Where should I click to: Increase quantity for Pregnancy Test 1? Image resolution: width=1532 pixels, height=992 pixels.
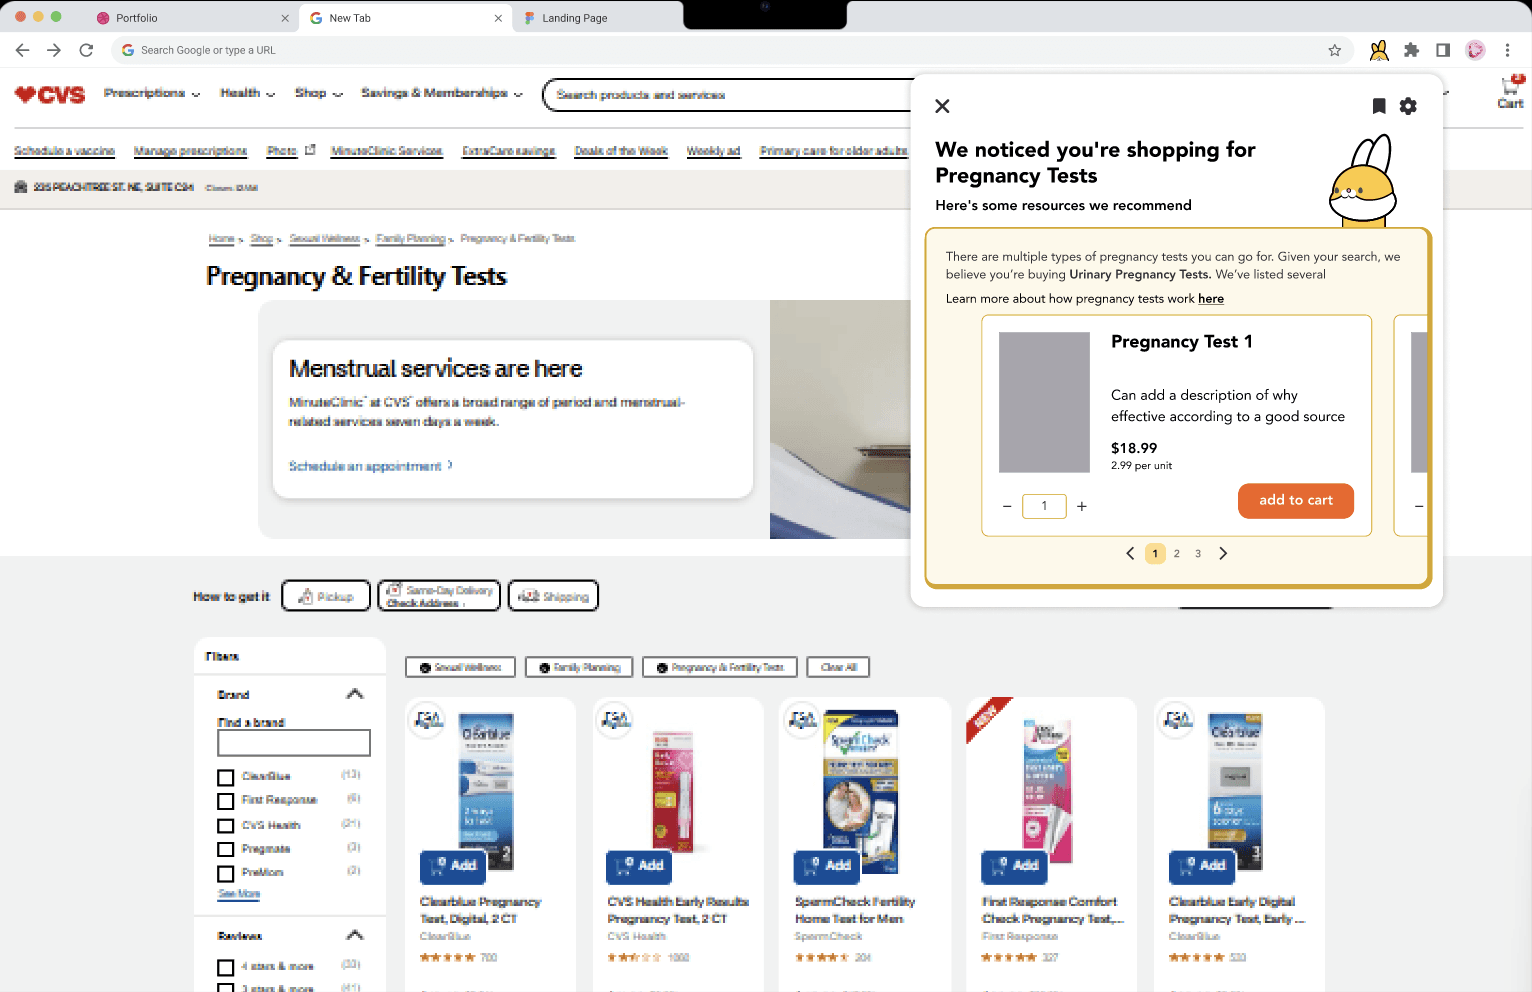click(x=1081, y=506)
